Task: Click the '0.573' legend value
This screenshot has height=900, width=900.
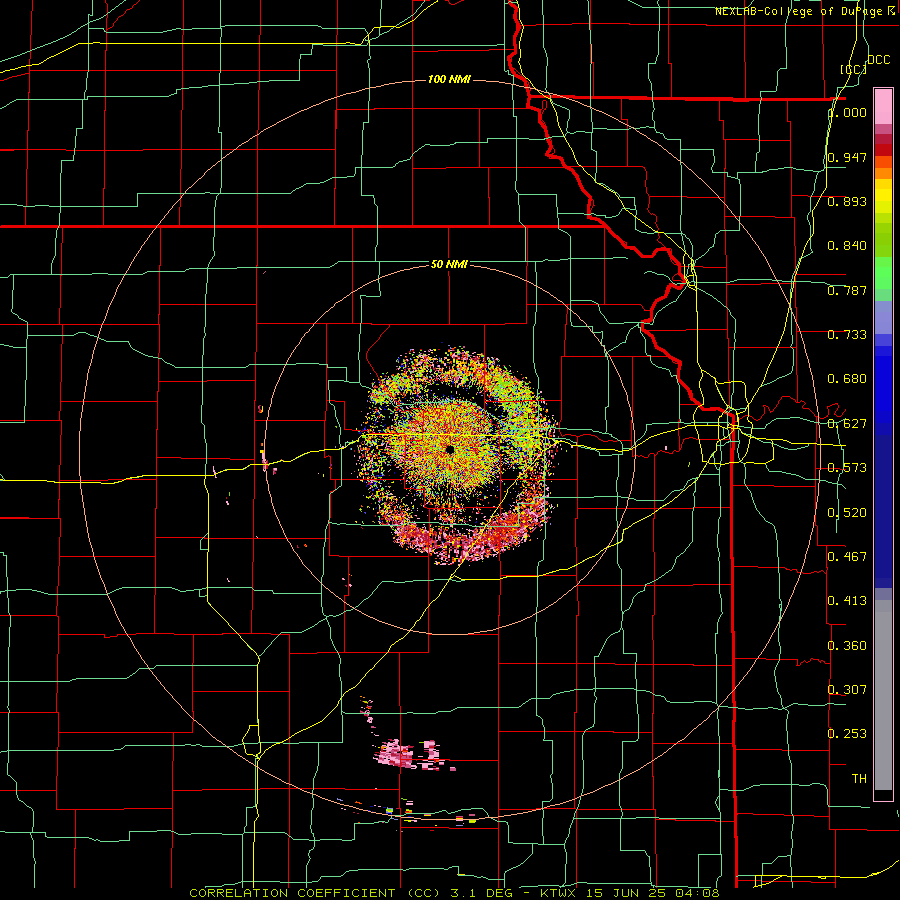Action: 847,468
